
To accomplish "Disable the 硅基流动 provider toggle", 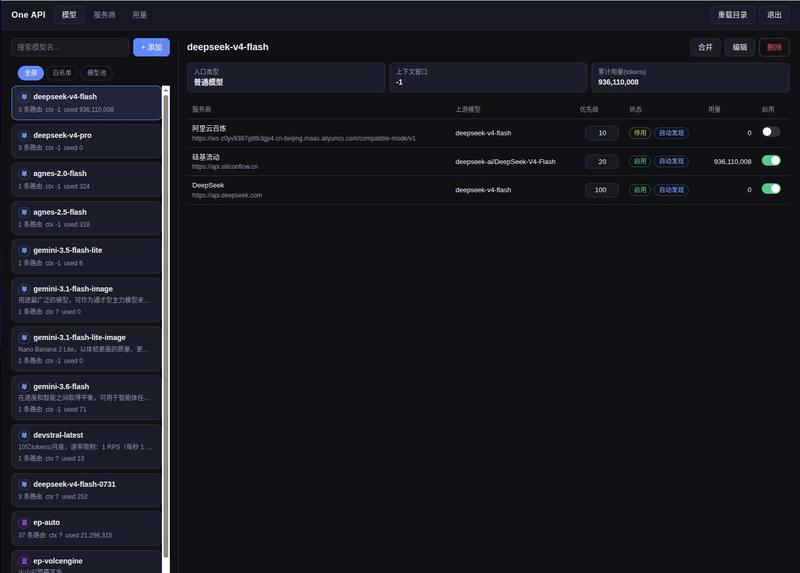I will point(771,161).
